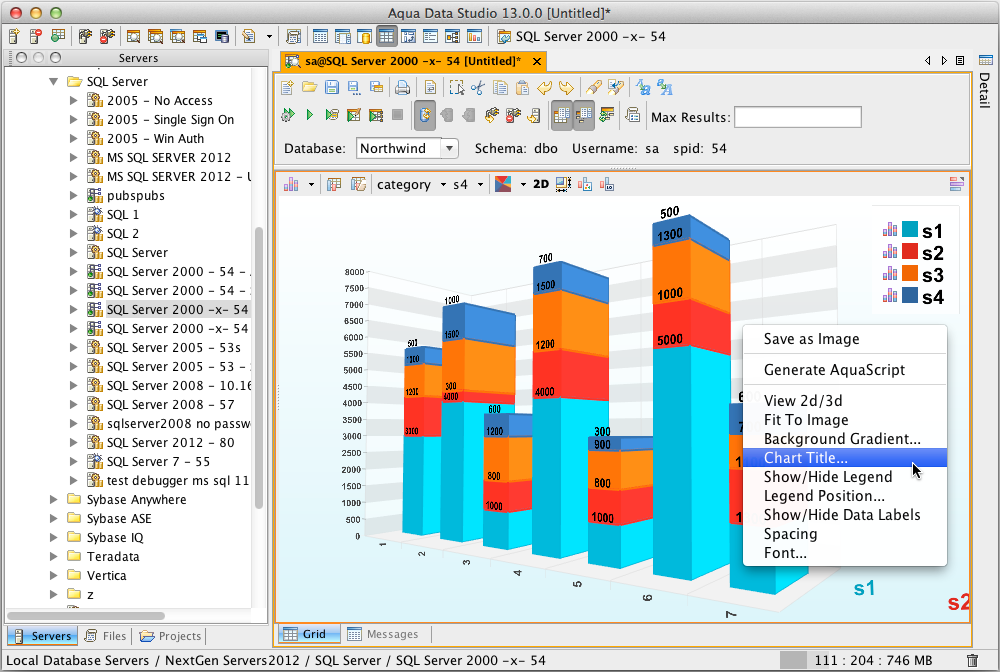
Task: Click the copy chart to grid icon
Action: click(x=334, y=184)
